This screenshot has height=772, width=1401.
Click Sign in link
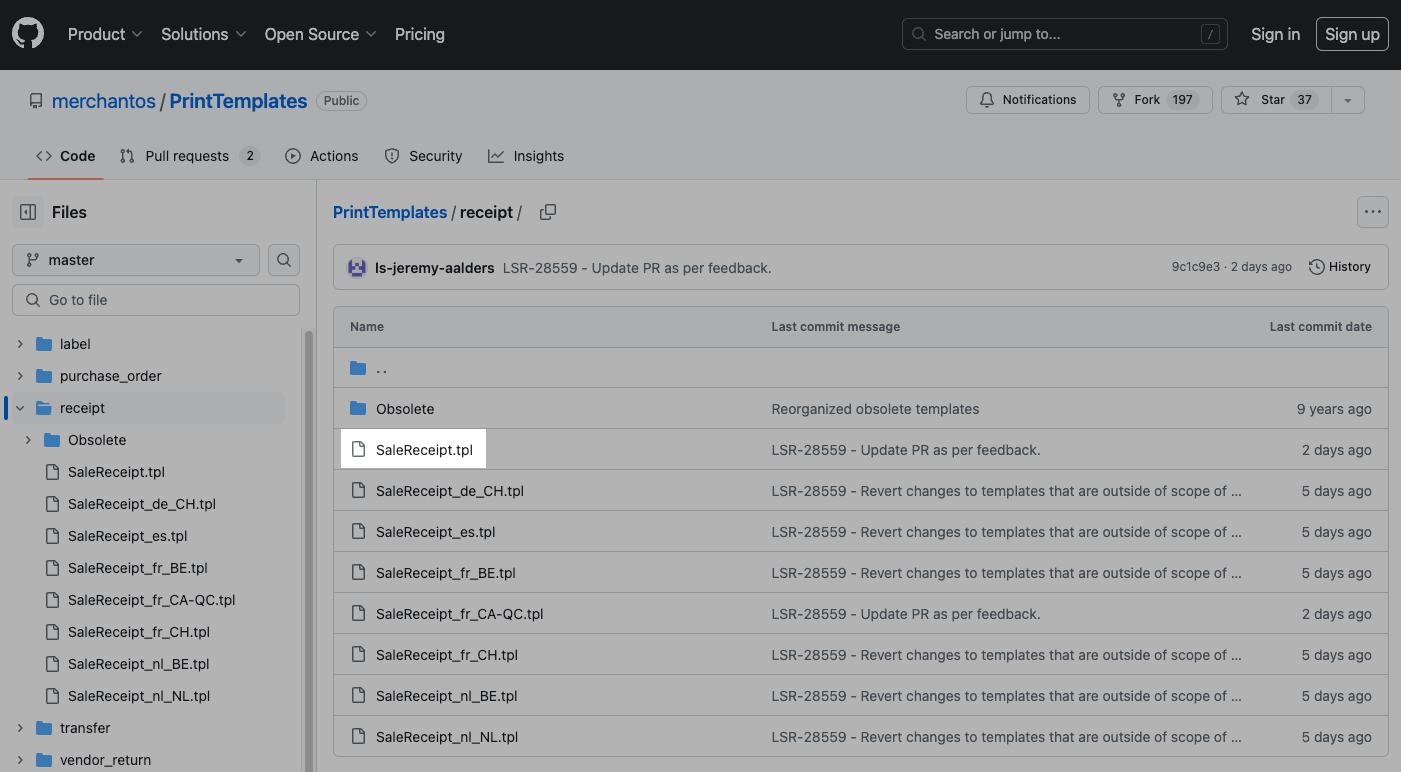[x=1275, y=34]
